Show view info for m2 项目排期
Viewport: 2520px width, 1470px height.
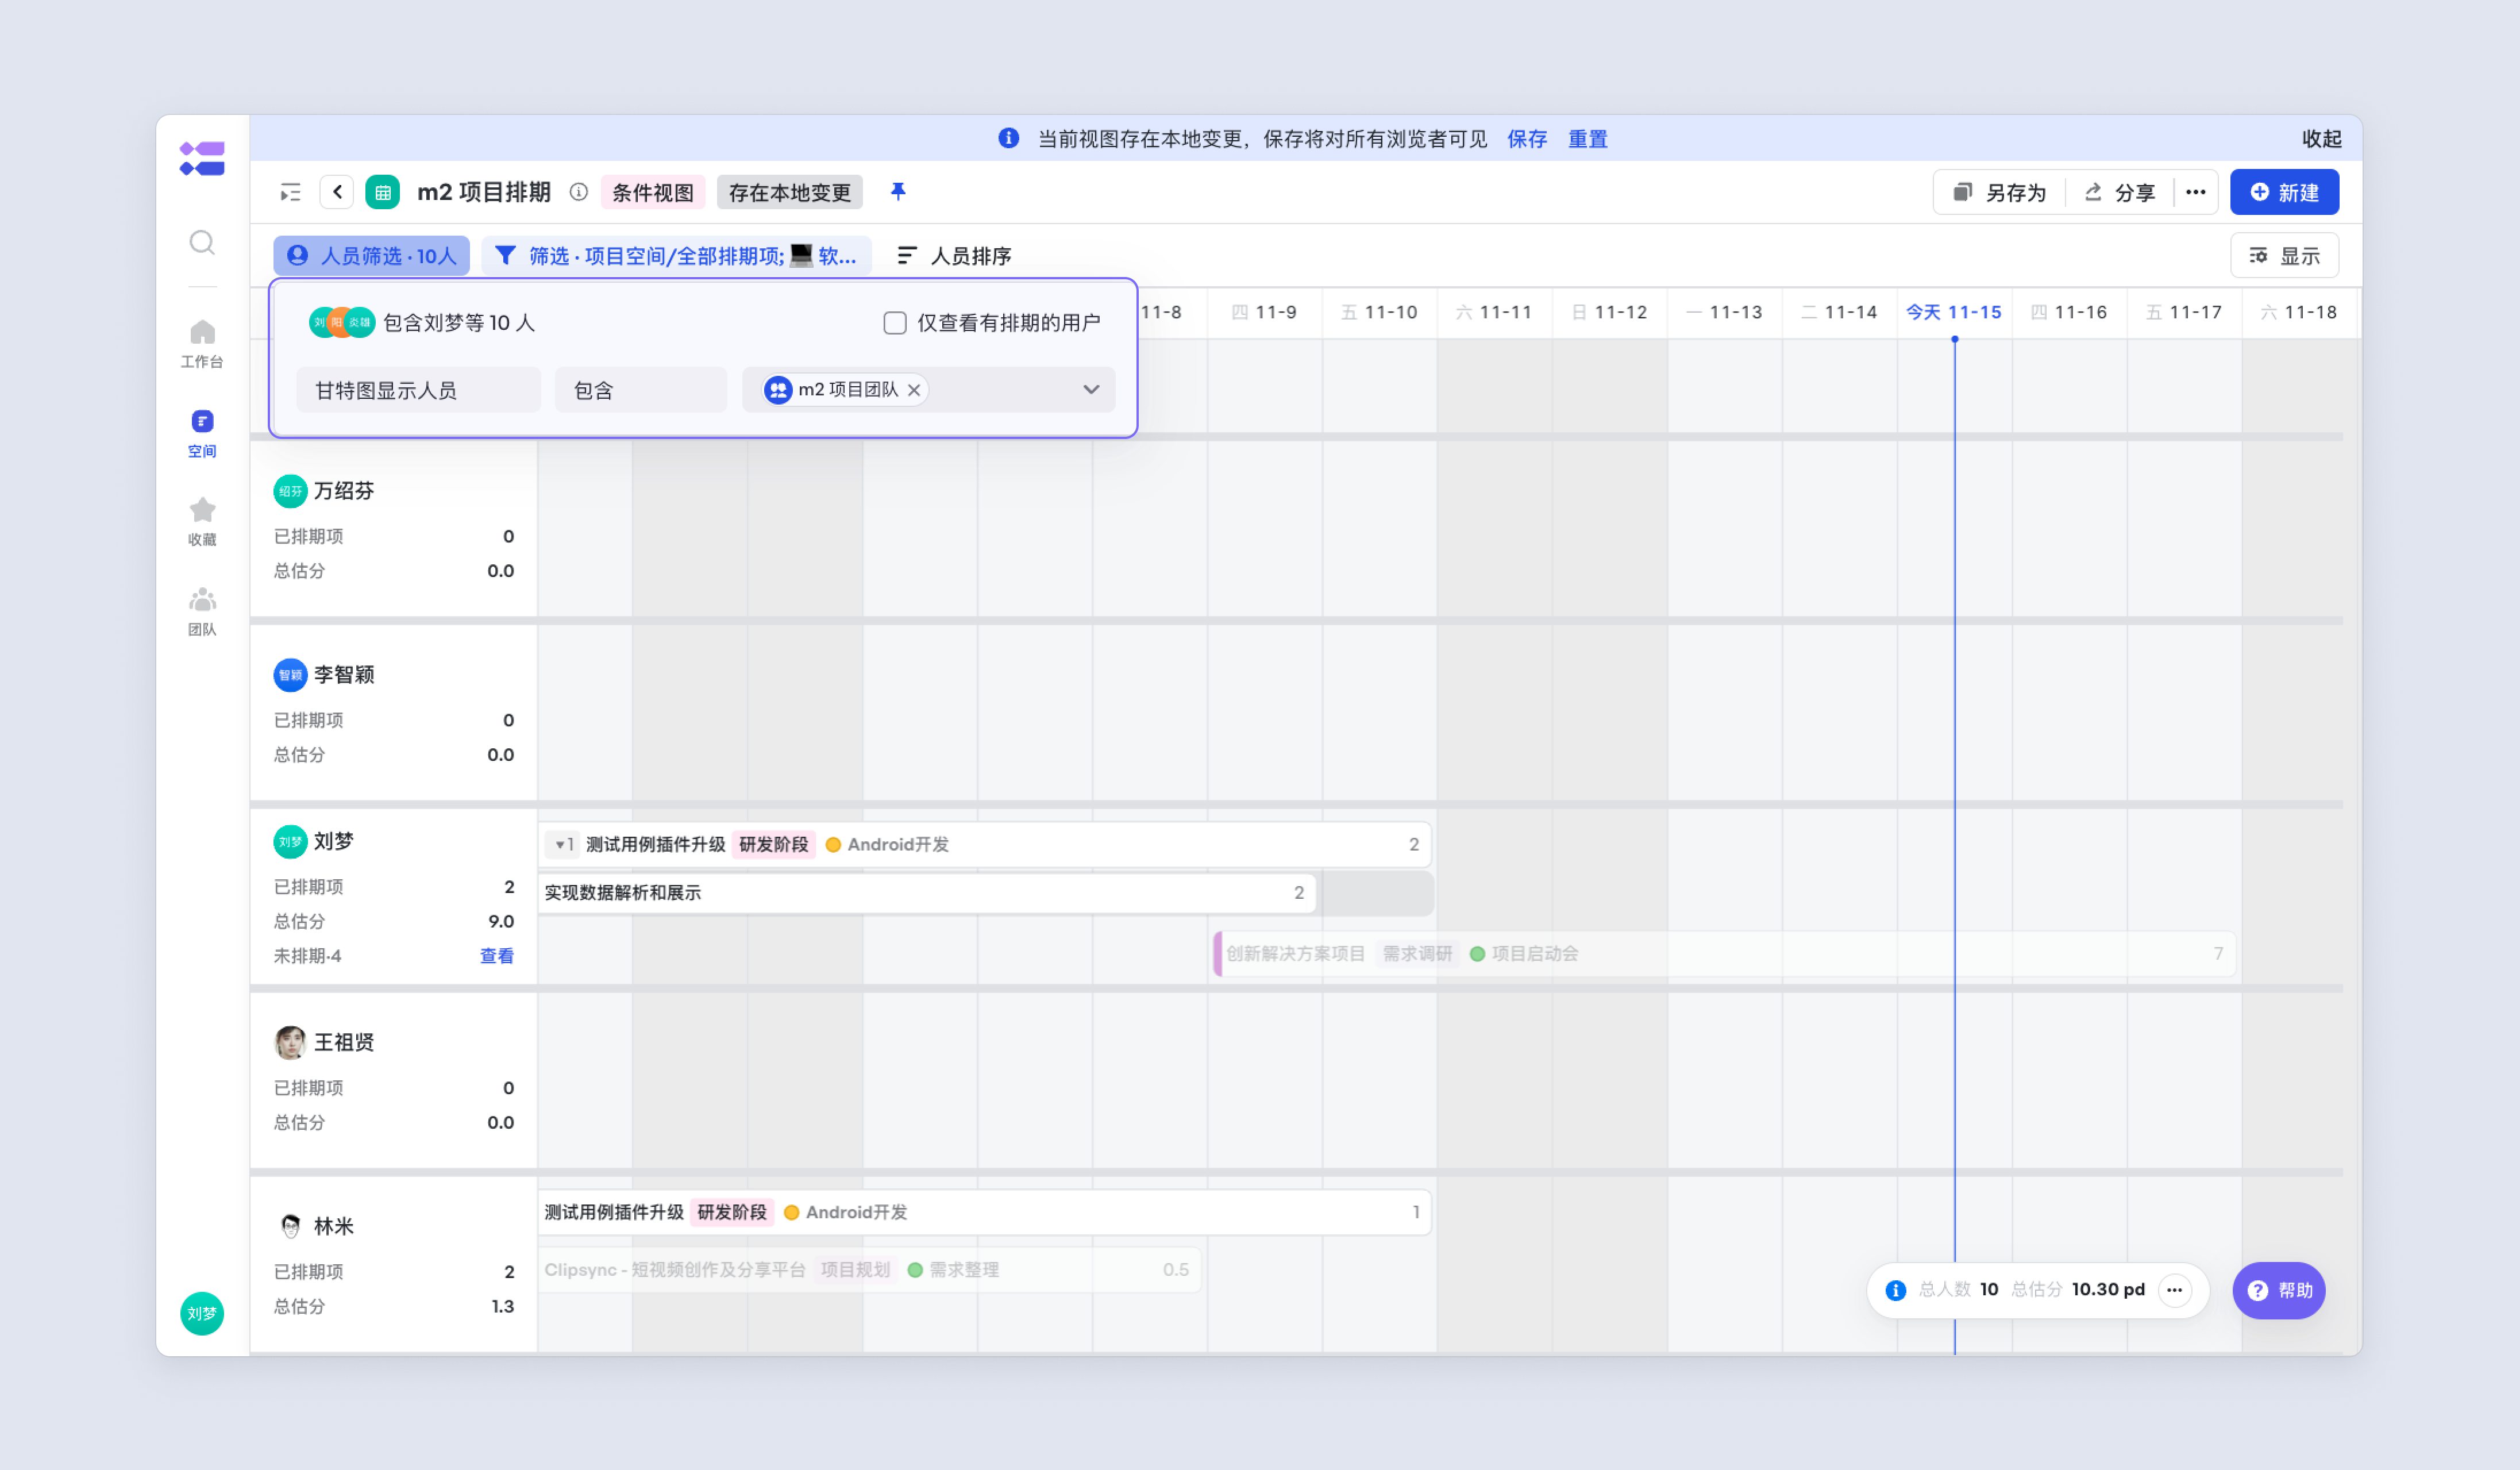point(578,192)
